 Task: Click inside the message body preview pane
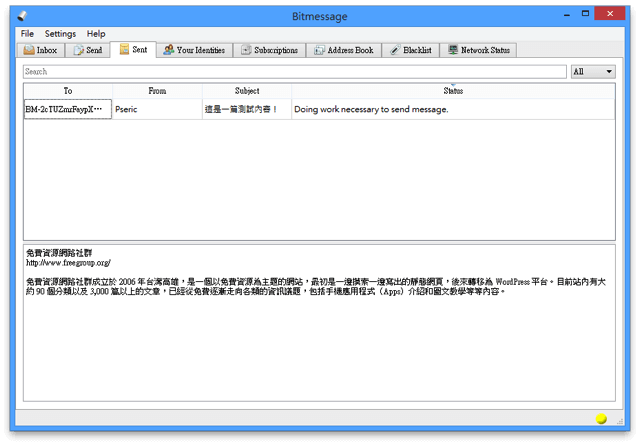[x=319, y=323]
